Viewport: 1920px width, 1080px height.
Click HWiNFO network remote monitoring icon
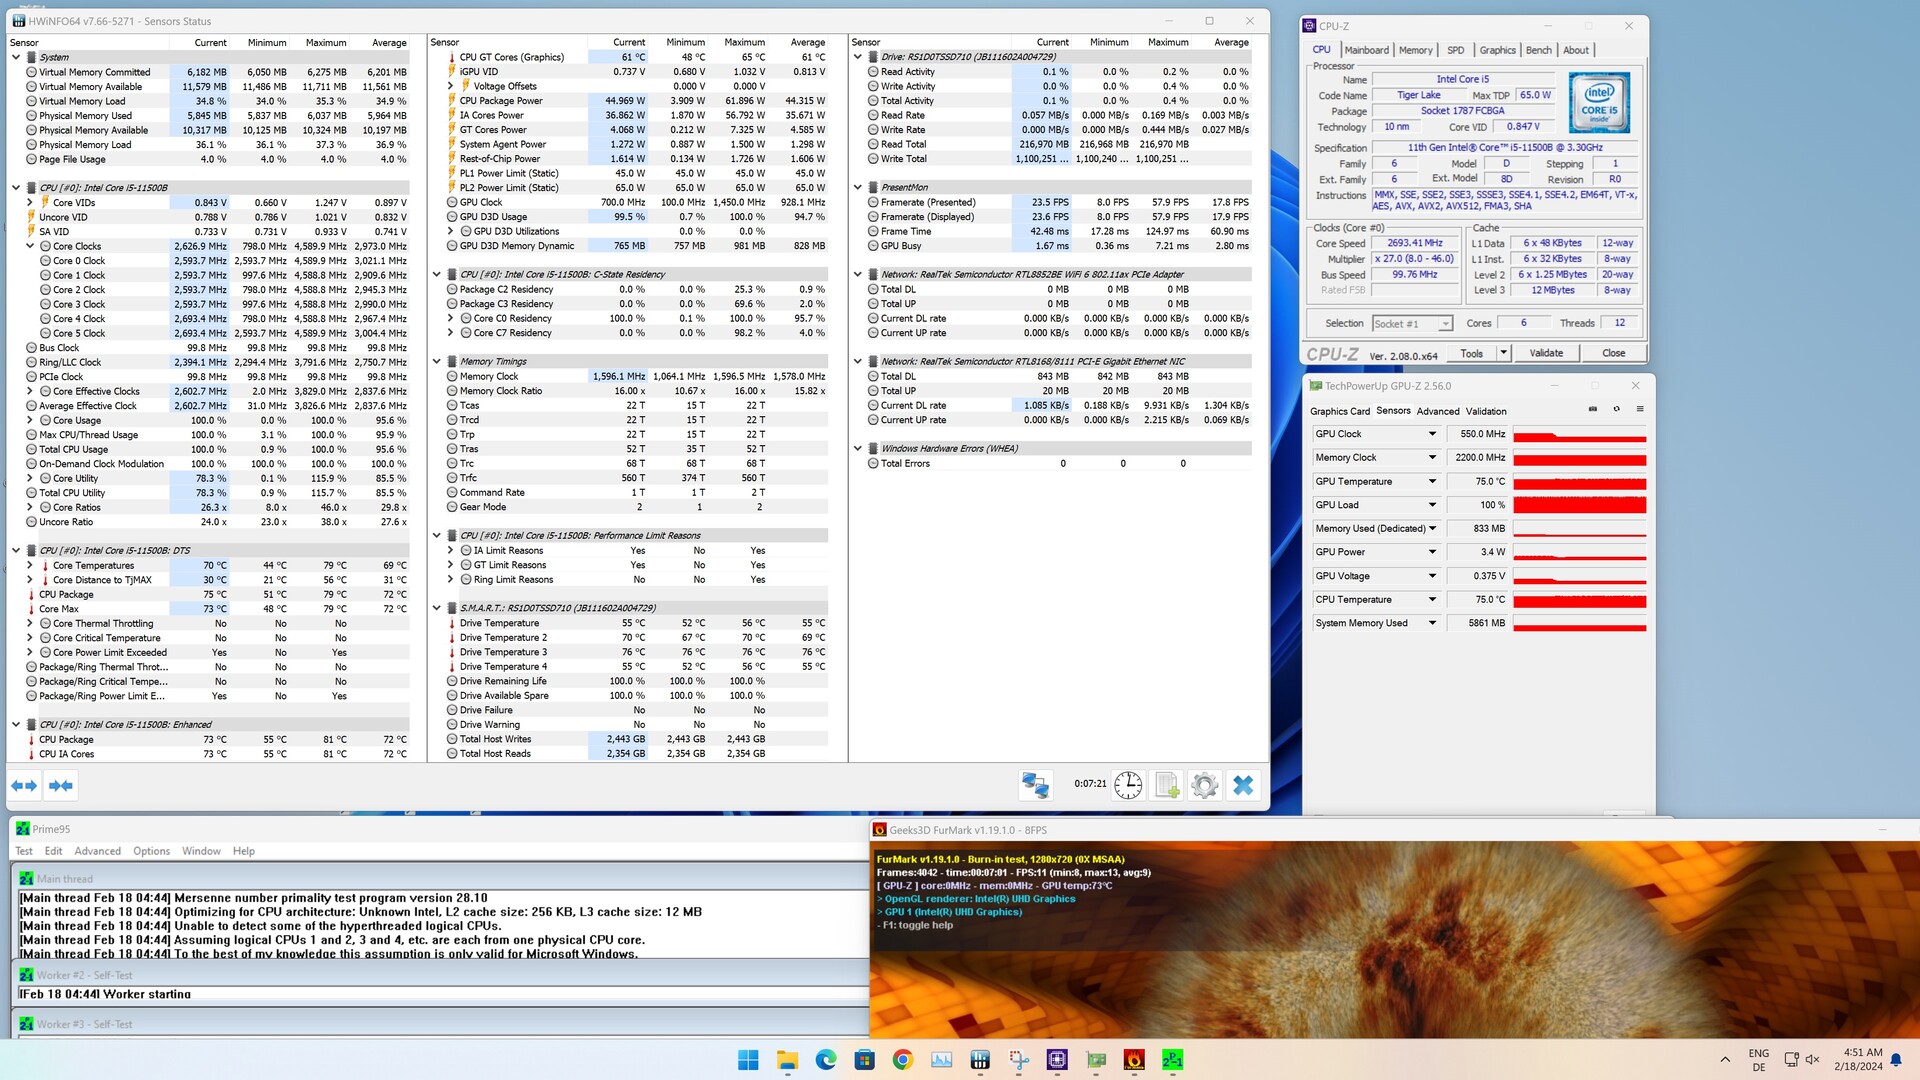(x=1035, y=785)
